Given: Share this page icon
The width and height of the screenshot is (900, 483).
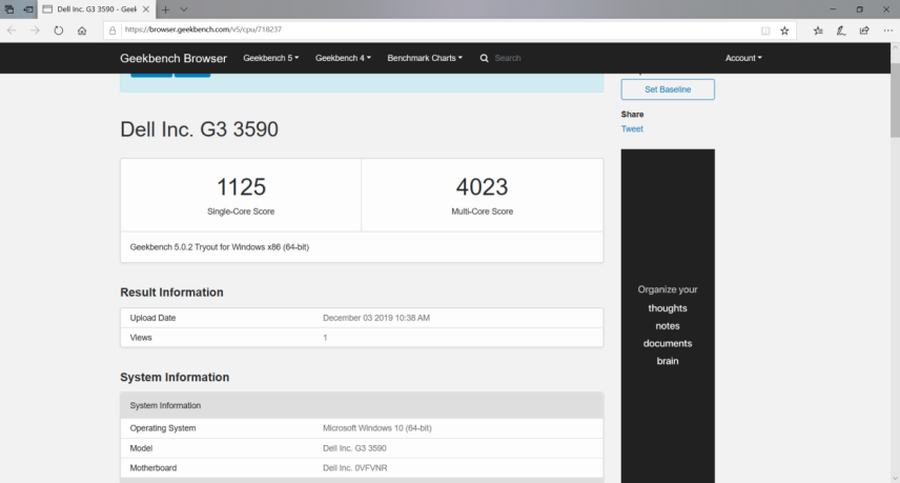Looking at the screenshot, I should [x=864, y=30].
